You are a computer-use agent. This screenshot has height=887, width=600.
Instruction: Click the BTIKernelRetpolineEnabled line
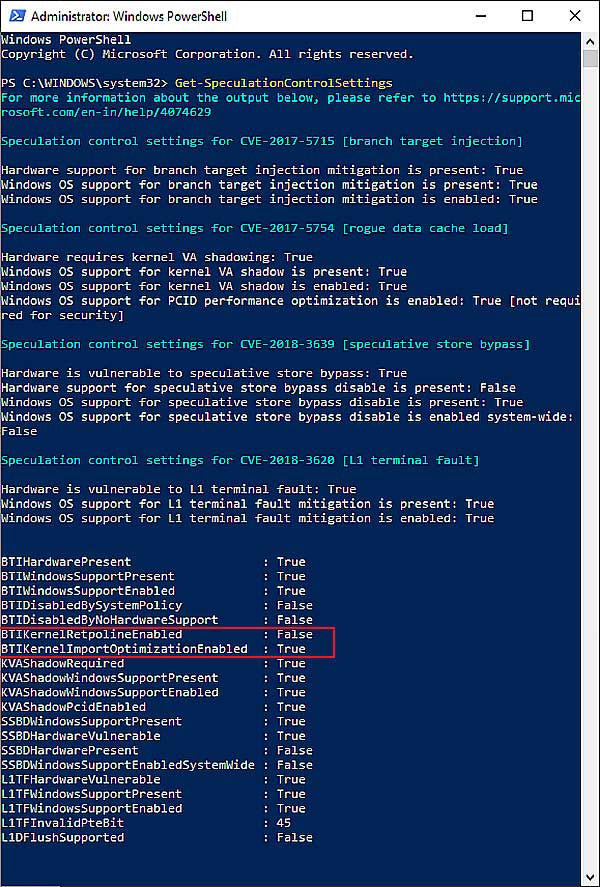[157, 634]
